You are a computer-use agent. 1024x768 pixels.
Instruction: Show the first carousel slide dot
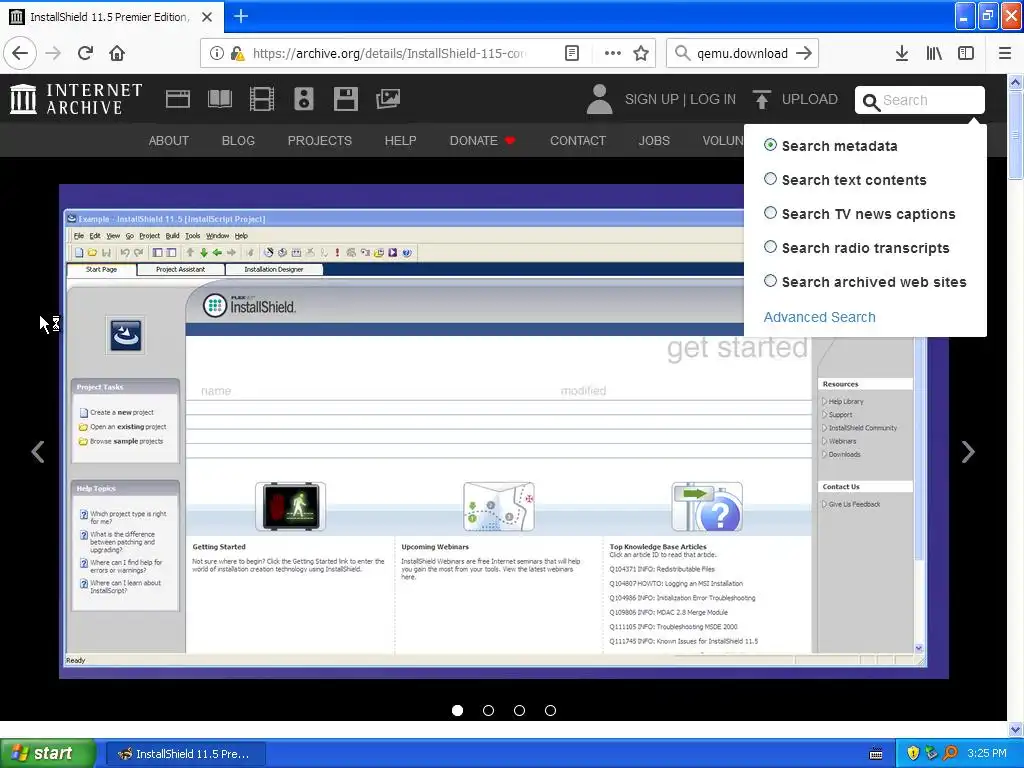[457, 711]
